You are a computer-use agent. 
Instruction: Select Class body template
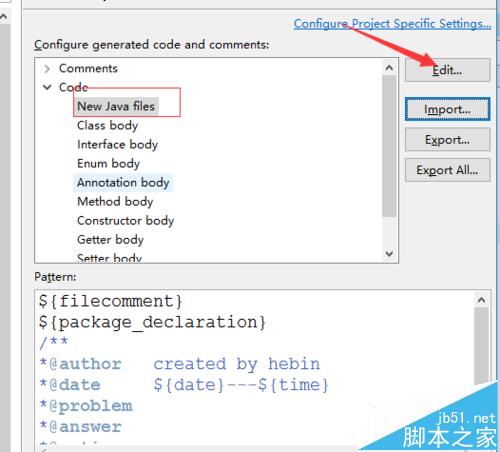[107, 126]
